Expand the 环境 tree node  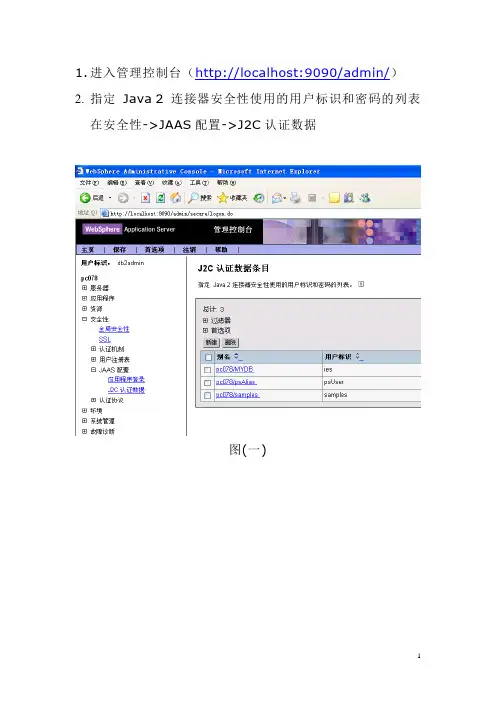click(x=85, y=410)
